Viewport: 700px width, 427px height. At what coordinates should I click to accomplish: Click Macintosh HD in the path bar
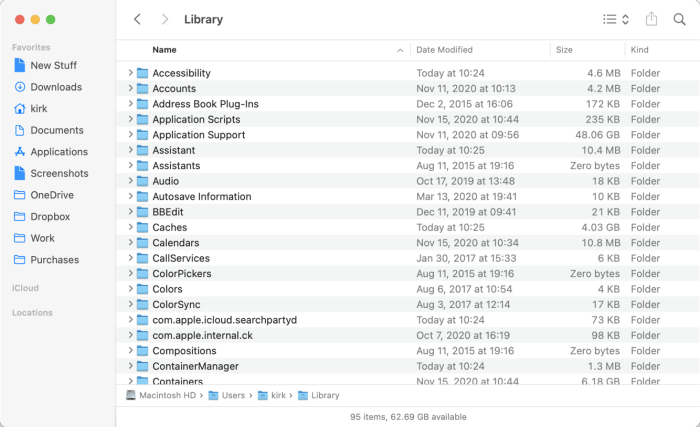coord(161,395)
